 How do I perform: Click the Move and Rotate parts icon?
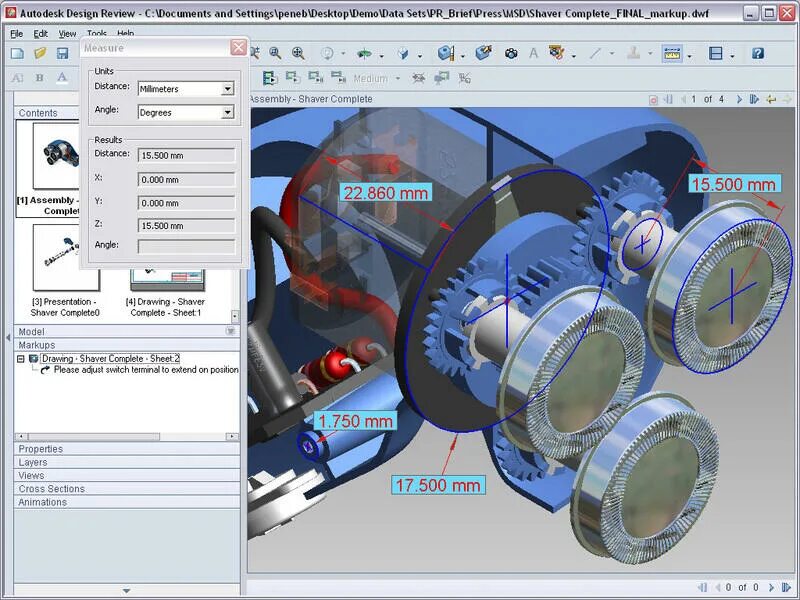pyautogui.click(x=483, y=53)
